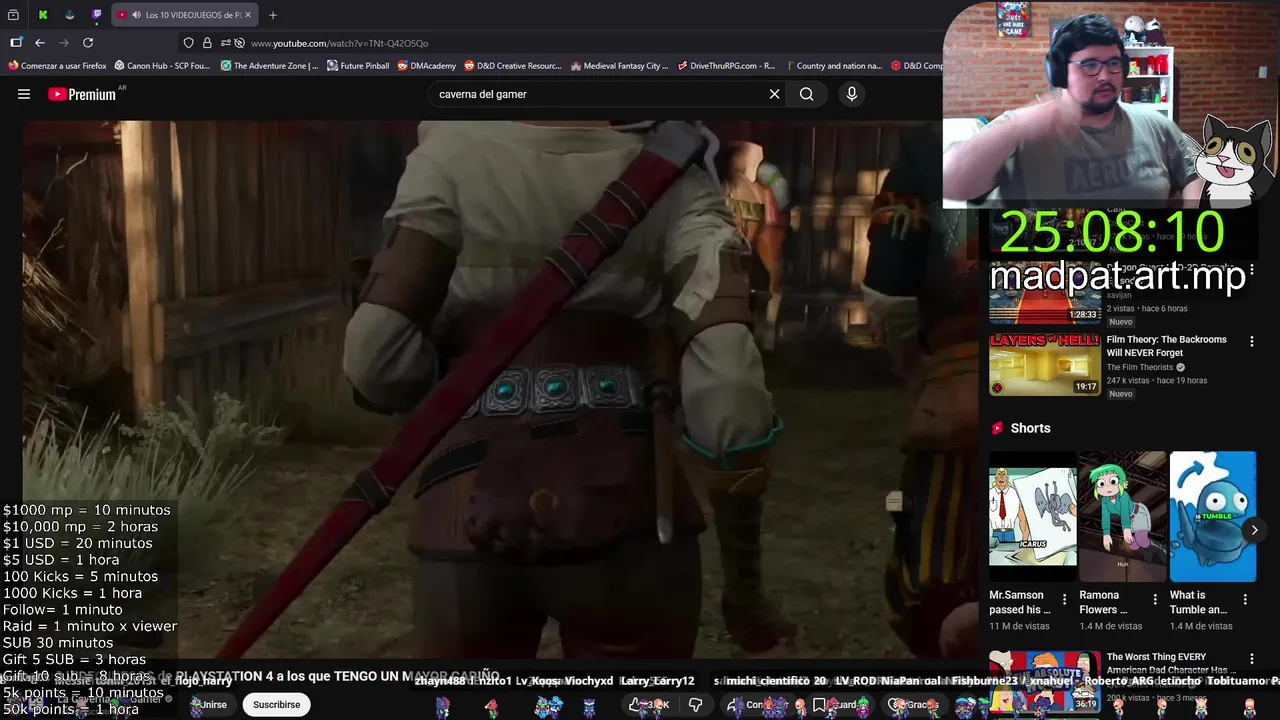Screen dimensions: 1280x720
Task: Run search with magnifier button
Action: (x=807, y=94)
